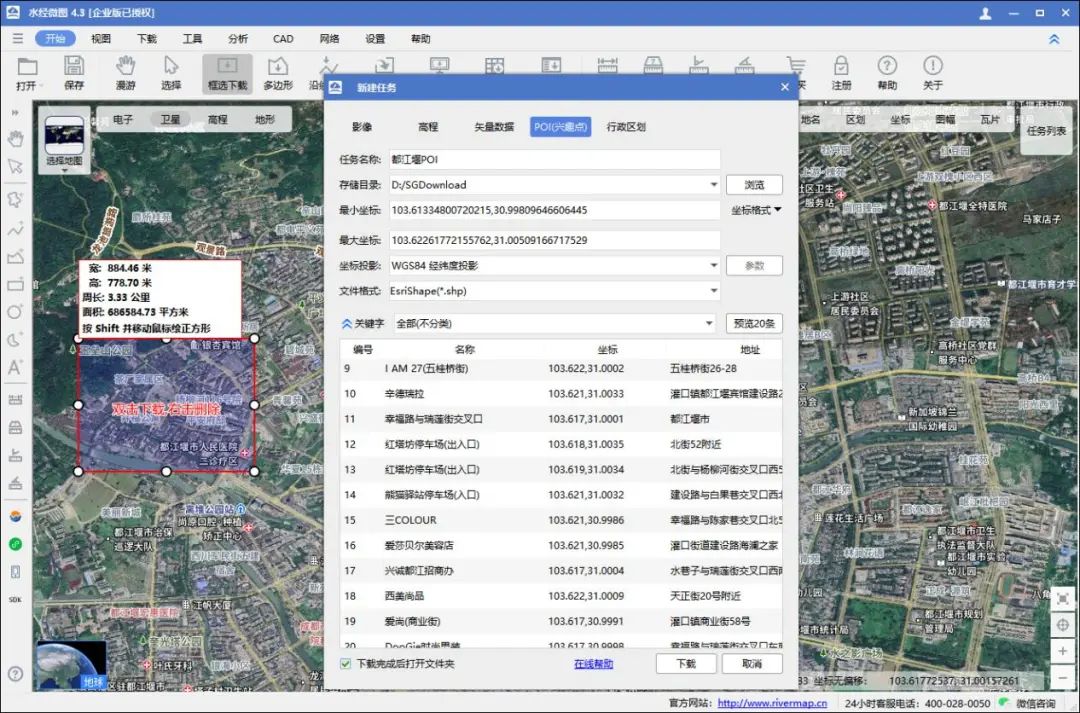Select the draw polygon tool in left sidebar
This screenshot has width=1080, height=713.
click(15, 200)
